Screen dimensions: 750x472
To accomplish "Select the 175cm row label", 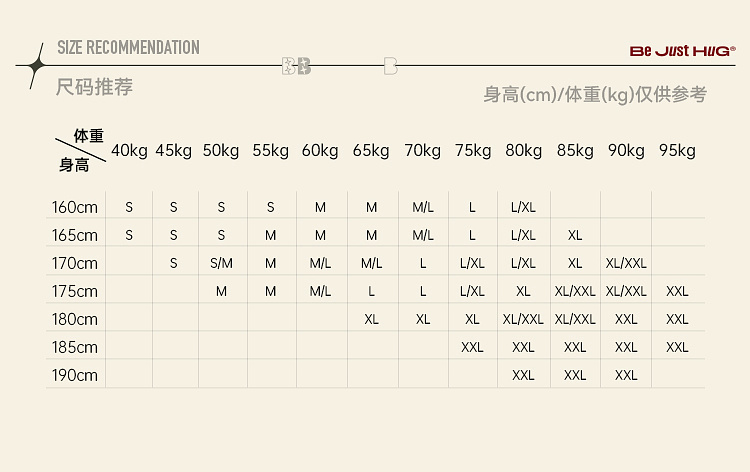I will 75,291.
